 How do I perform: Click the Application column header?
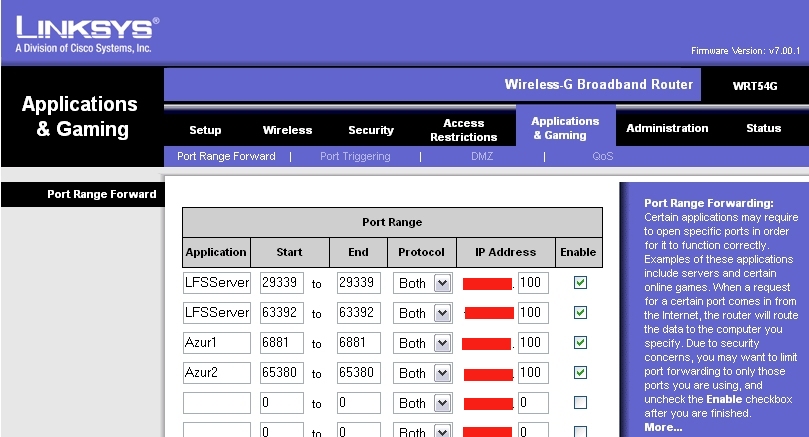coord(216,252)
